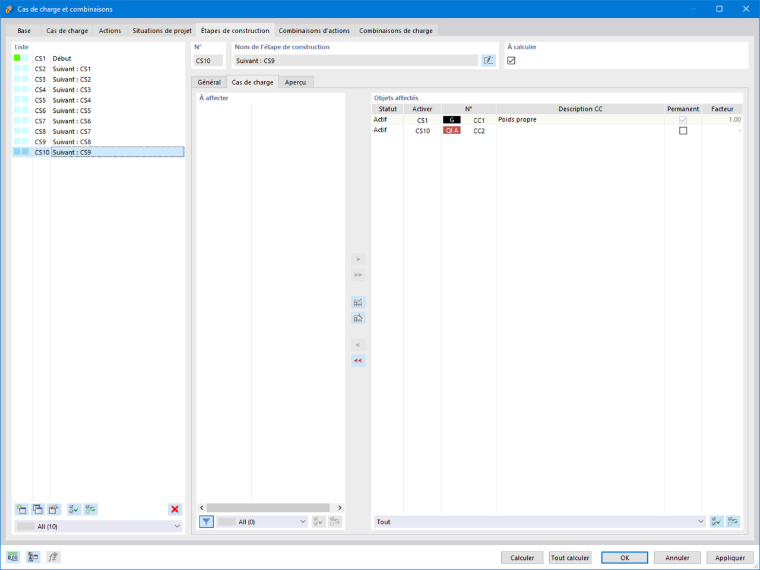Click the horizontal scrollbar under À affecter
The width and height of the screenshot is (760, 570).
[x=268, y=507]
